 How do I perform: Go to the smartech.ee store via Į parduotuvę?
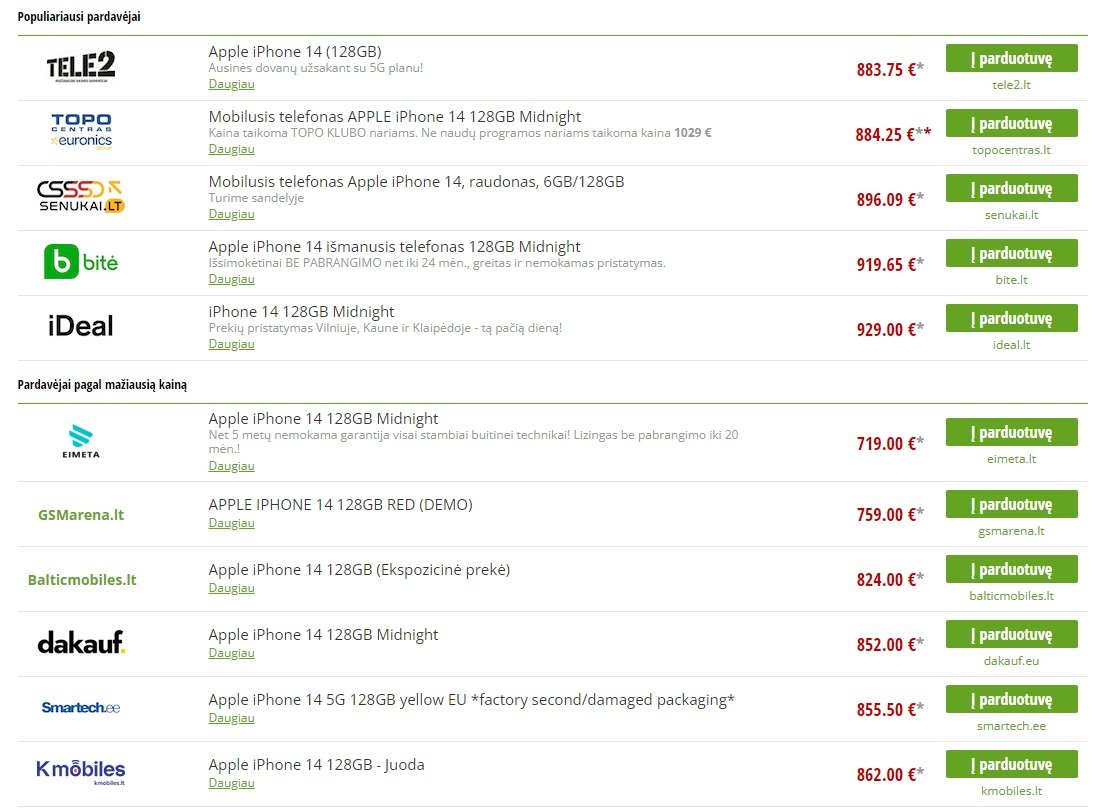click(1012, 699)
